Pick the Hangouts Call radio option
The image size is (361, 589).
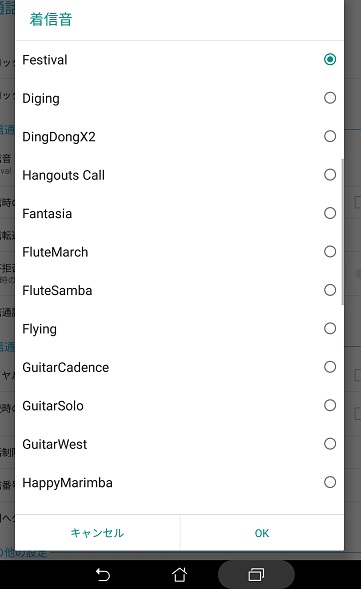330,175
